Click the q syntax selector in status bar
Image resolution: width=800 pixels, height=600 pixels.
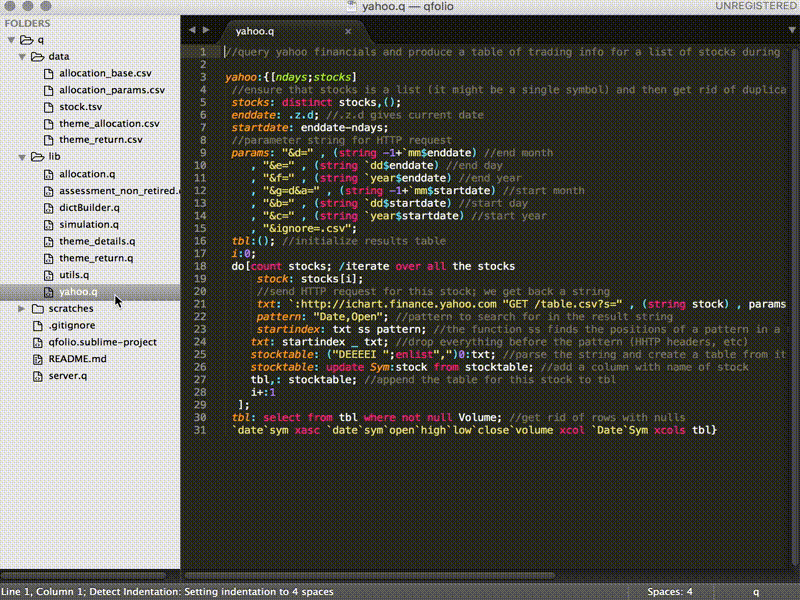(756, 592)
